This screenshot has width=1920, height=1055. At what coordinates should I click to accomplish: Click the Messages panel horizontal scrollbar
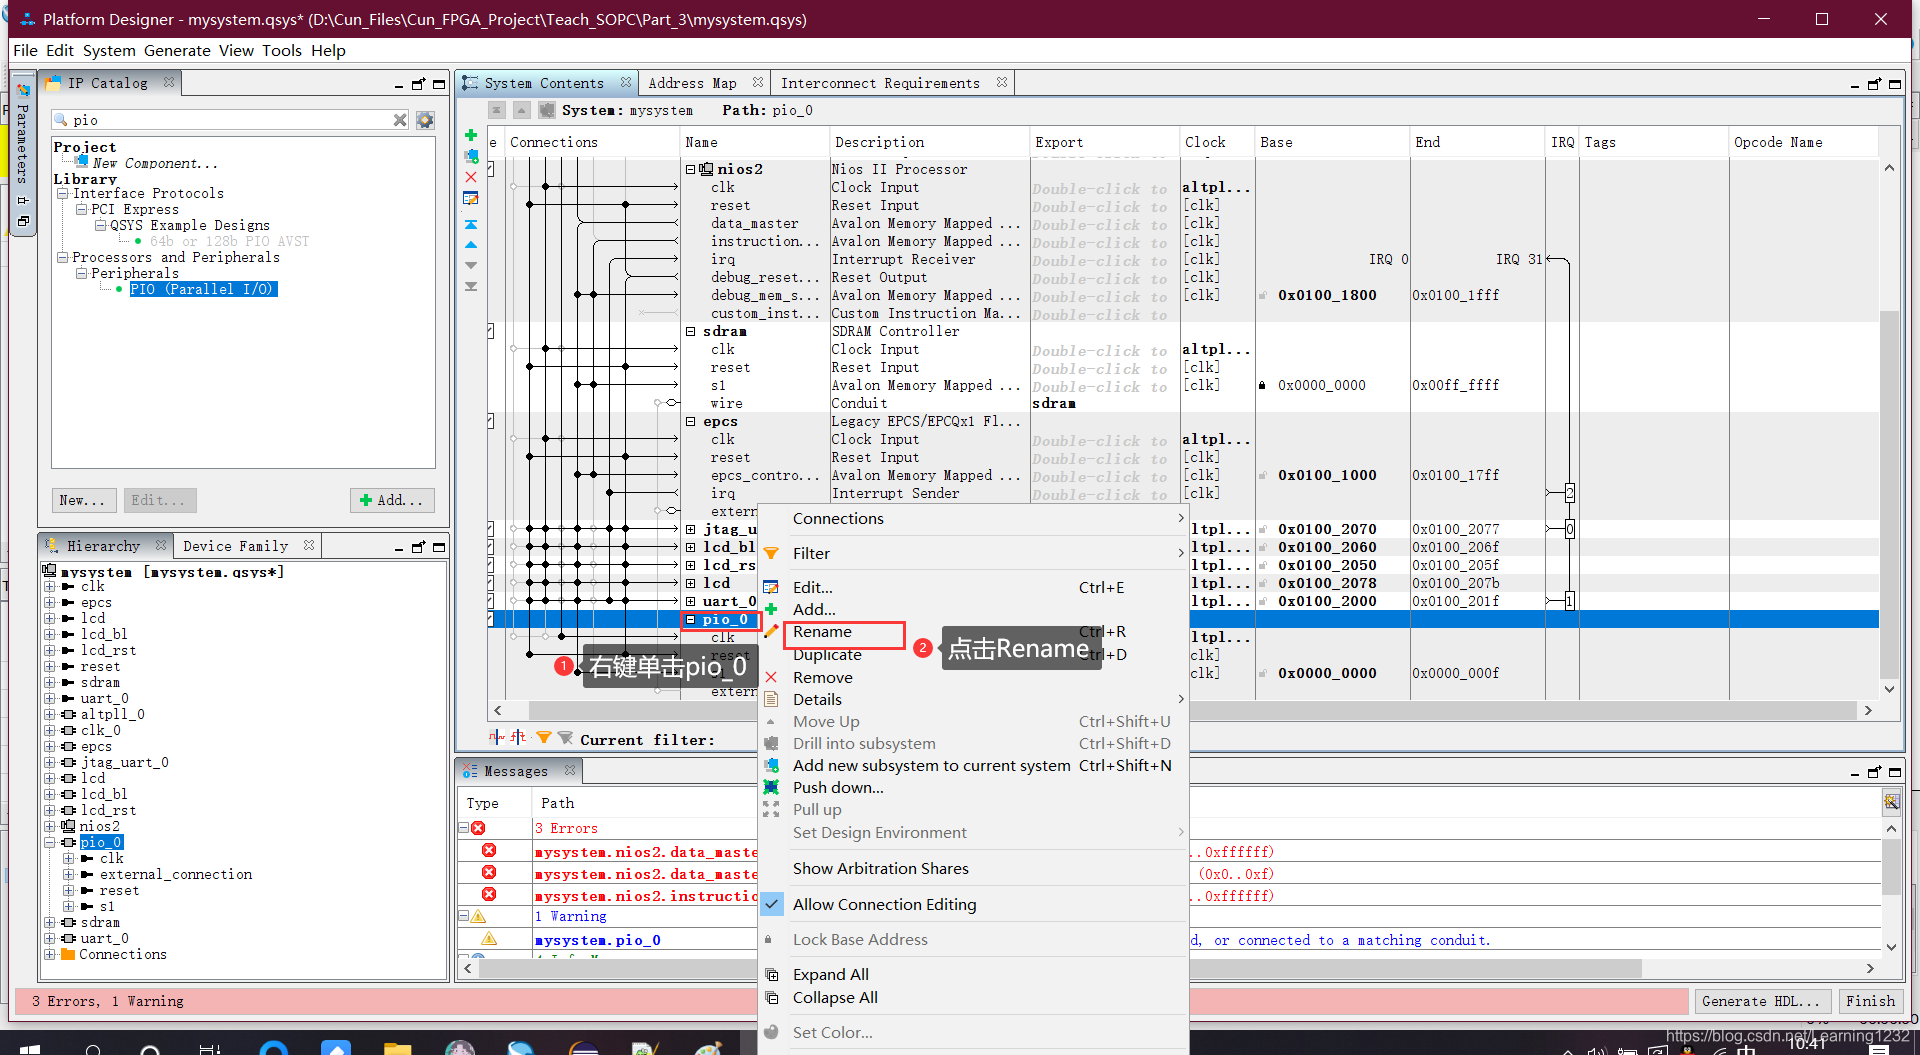point(1060,968)
